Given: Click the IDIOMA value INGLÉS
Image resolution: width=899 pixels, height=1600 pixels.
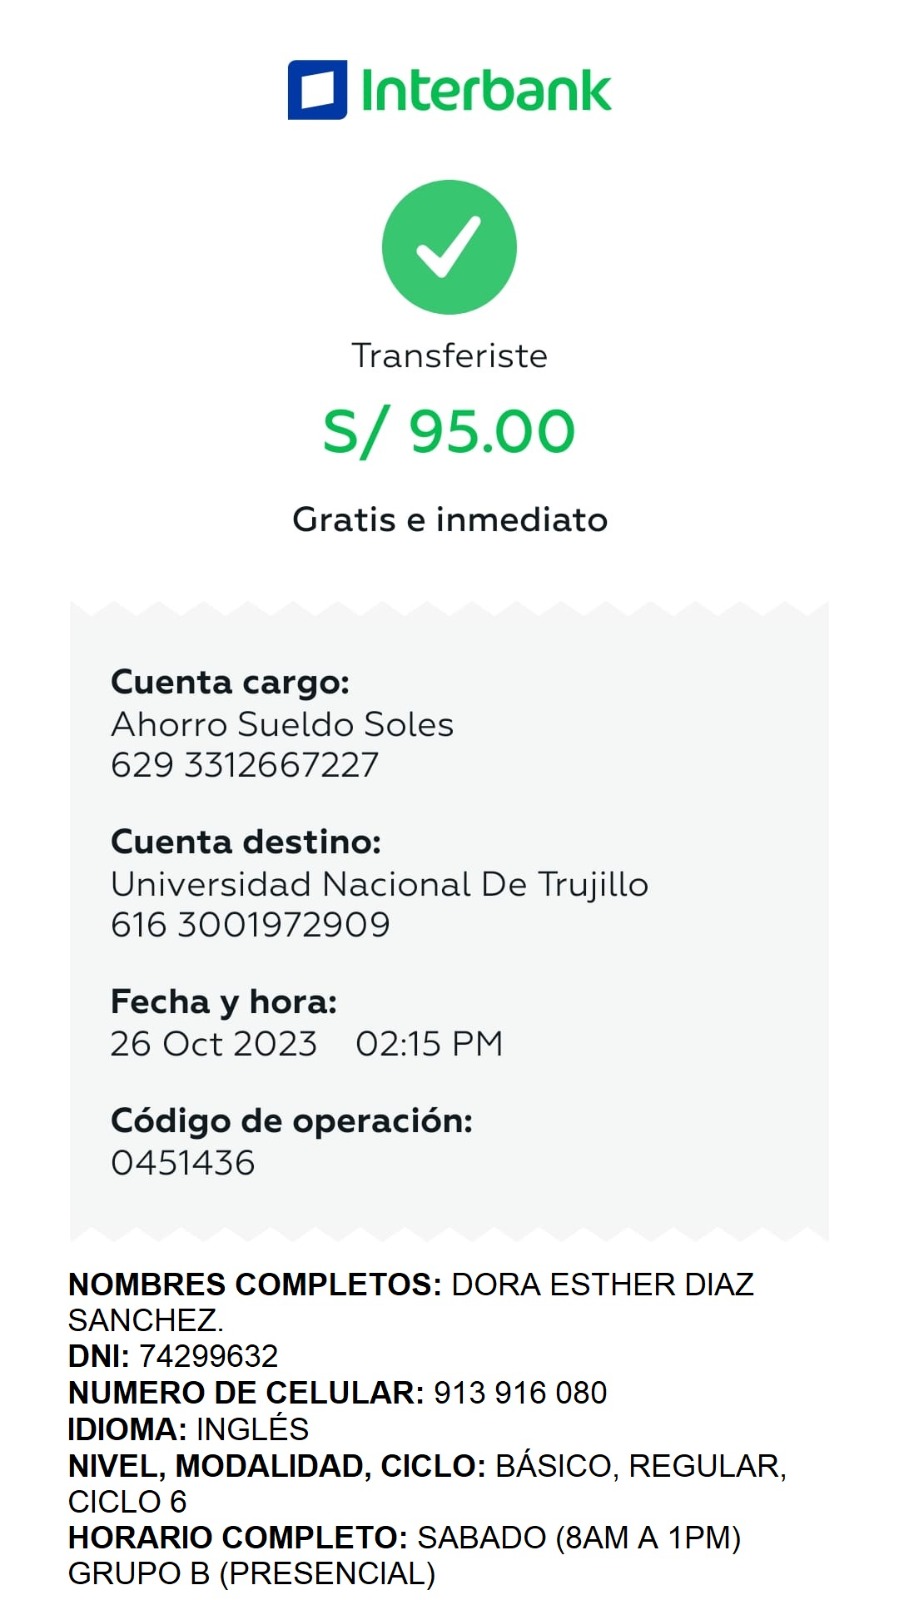Looking at the screenshot, I should (x=252, y=1429).
